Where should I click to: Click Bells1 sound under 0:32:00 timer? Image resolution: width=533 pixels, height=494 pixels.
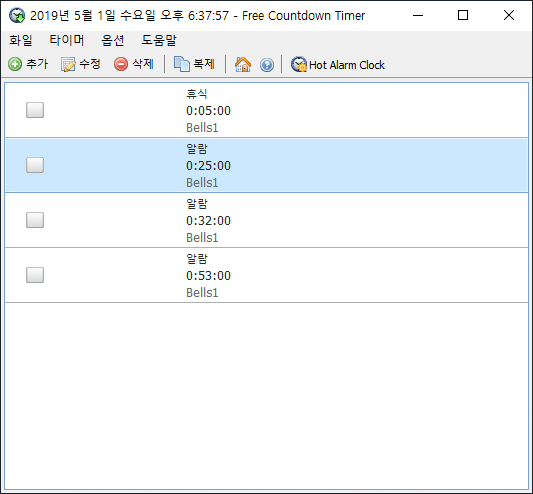[202, 238]
